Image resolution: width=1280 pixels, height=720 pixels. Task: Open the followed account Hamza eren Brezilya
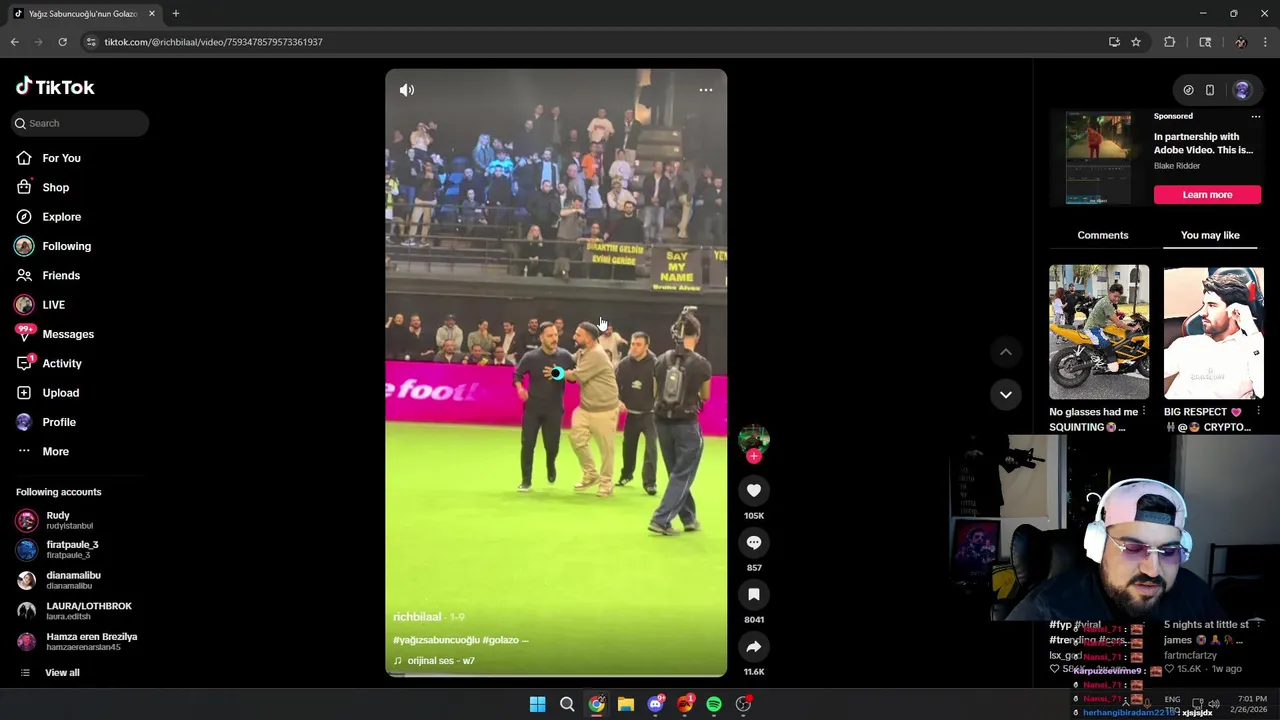pos(91,641)
